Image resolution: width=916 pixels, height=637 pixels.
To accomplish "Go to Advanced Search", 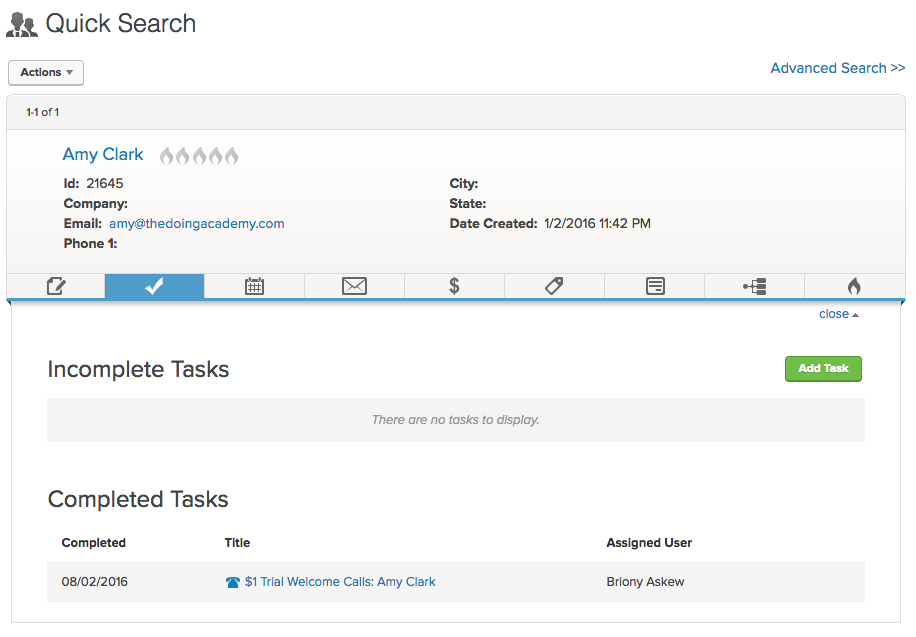I will [x=837, y=68].
